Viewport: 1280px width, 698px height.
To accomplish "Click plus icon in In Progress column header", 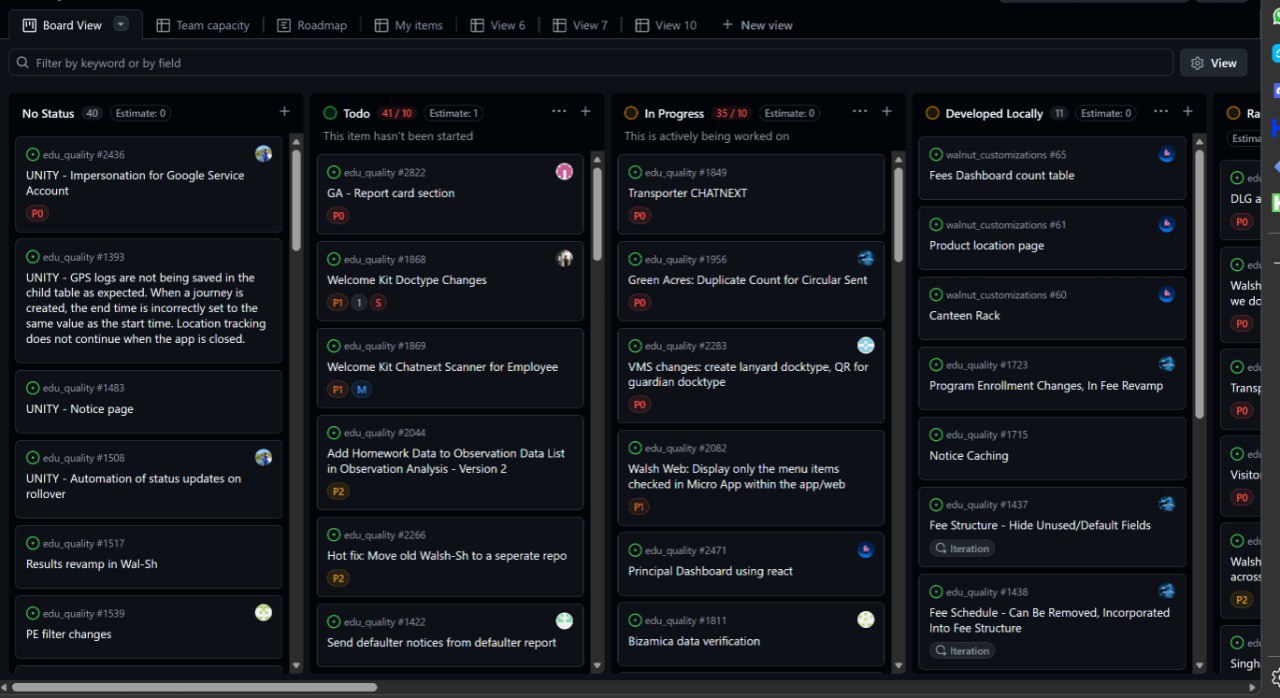I will (x=887, y=112).
